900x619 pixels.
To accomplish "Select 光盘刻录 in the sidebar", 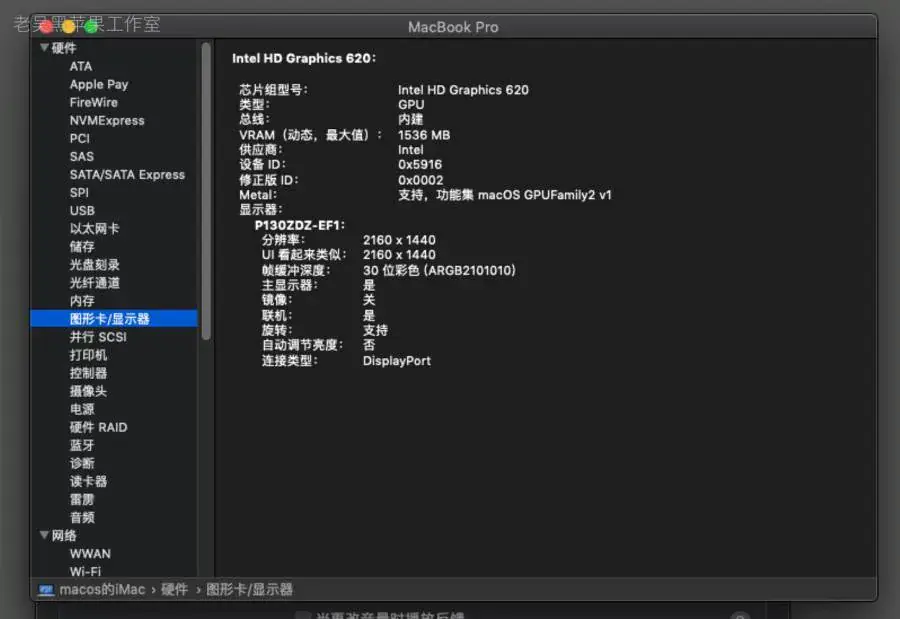I will pos(95,265).
